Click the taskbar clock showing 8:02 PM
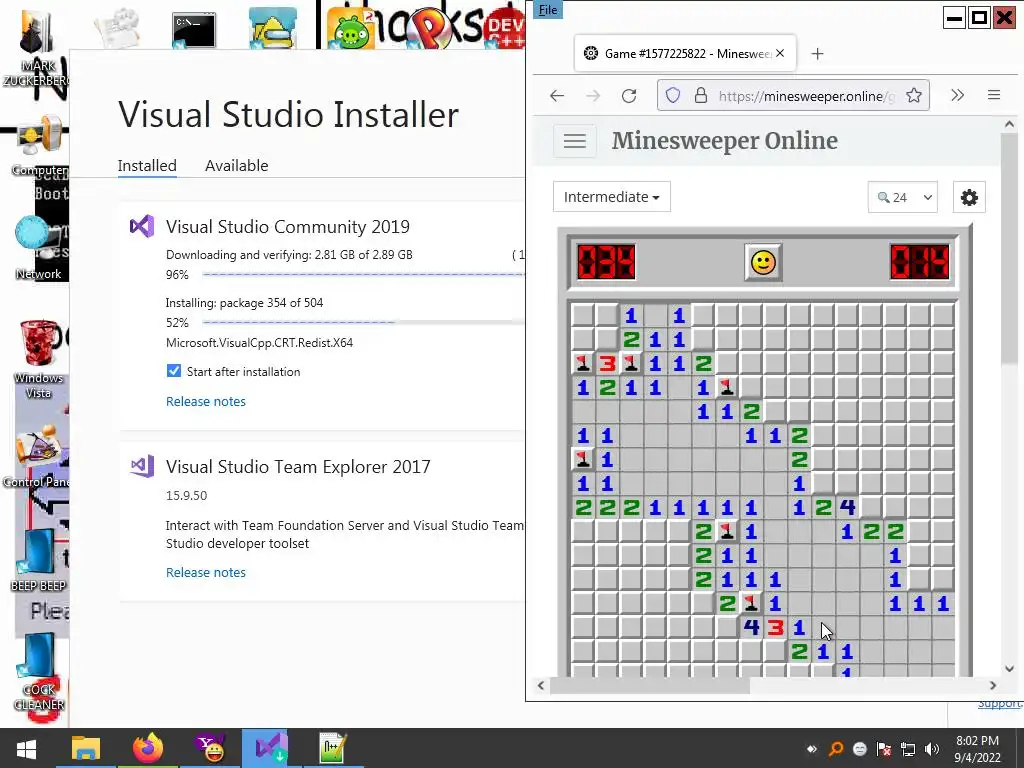Screen dimensions: 1024x768 tap(977, 749)
